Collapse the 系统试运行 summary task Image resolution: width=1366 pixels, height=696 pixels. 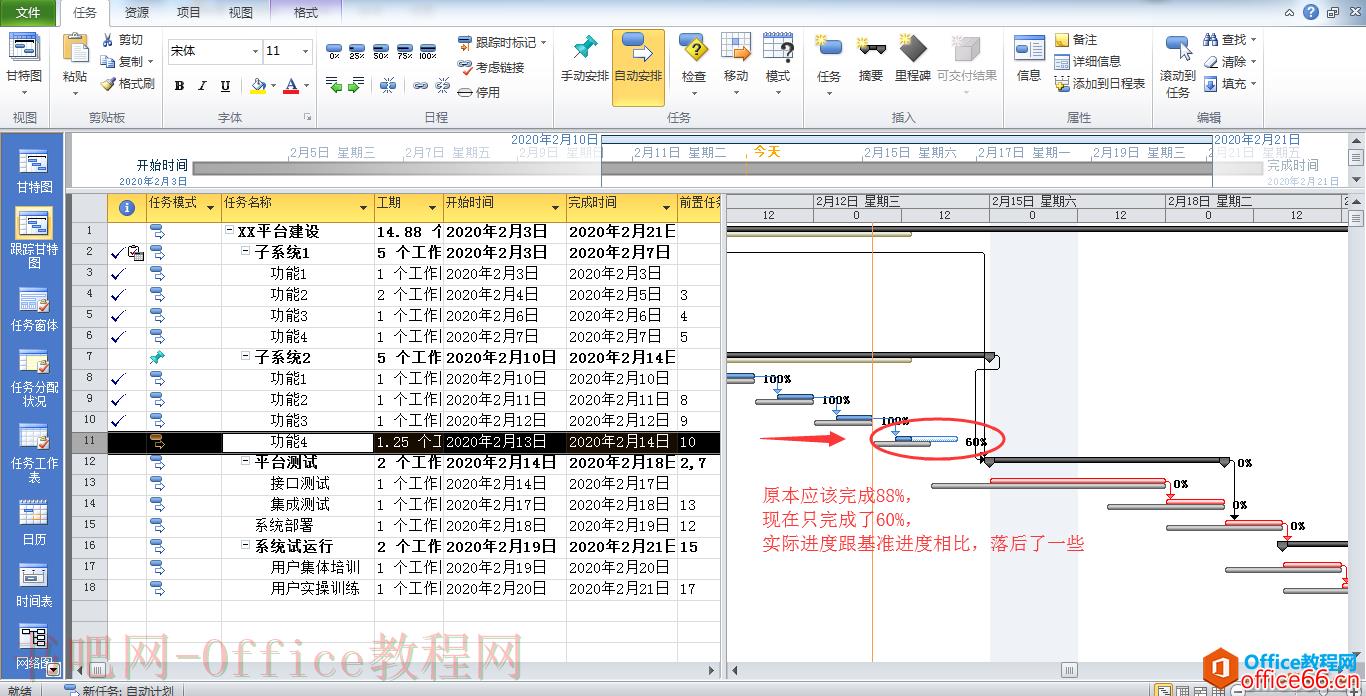pyautogui.click(x=246, y=546)
